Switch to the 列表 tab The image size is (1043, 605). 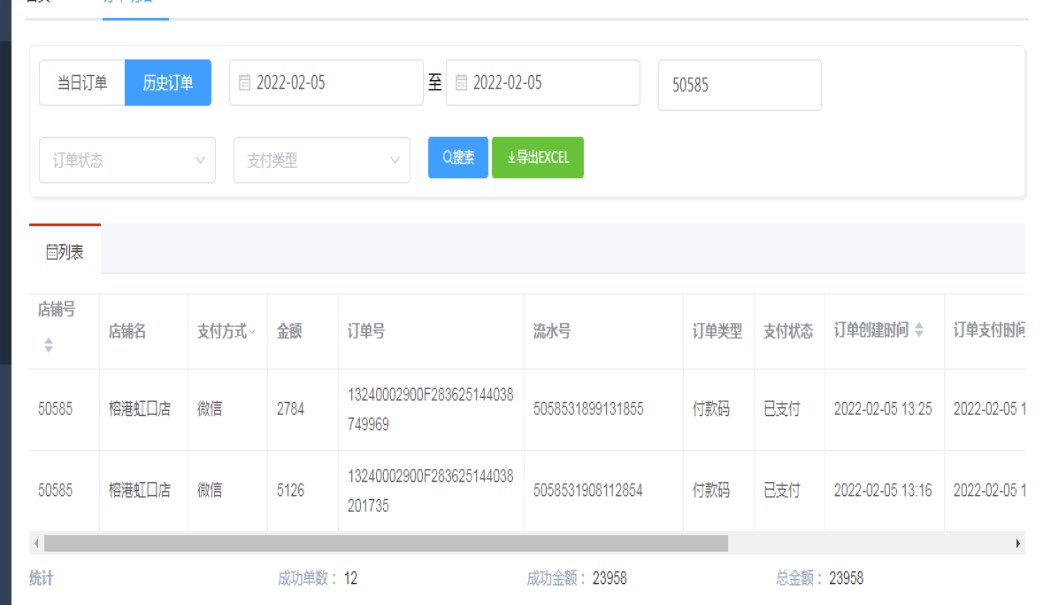click(x=65, y=252)
